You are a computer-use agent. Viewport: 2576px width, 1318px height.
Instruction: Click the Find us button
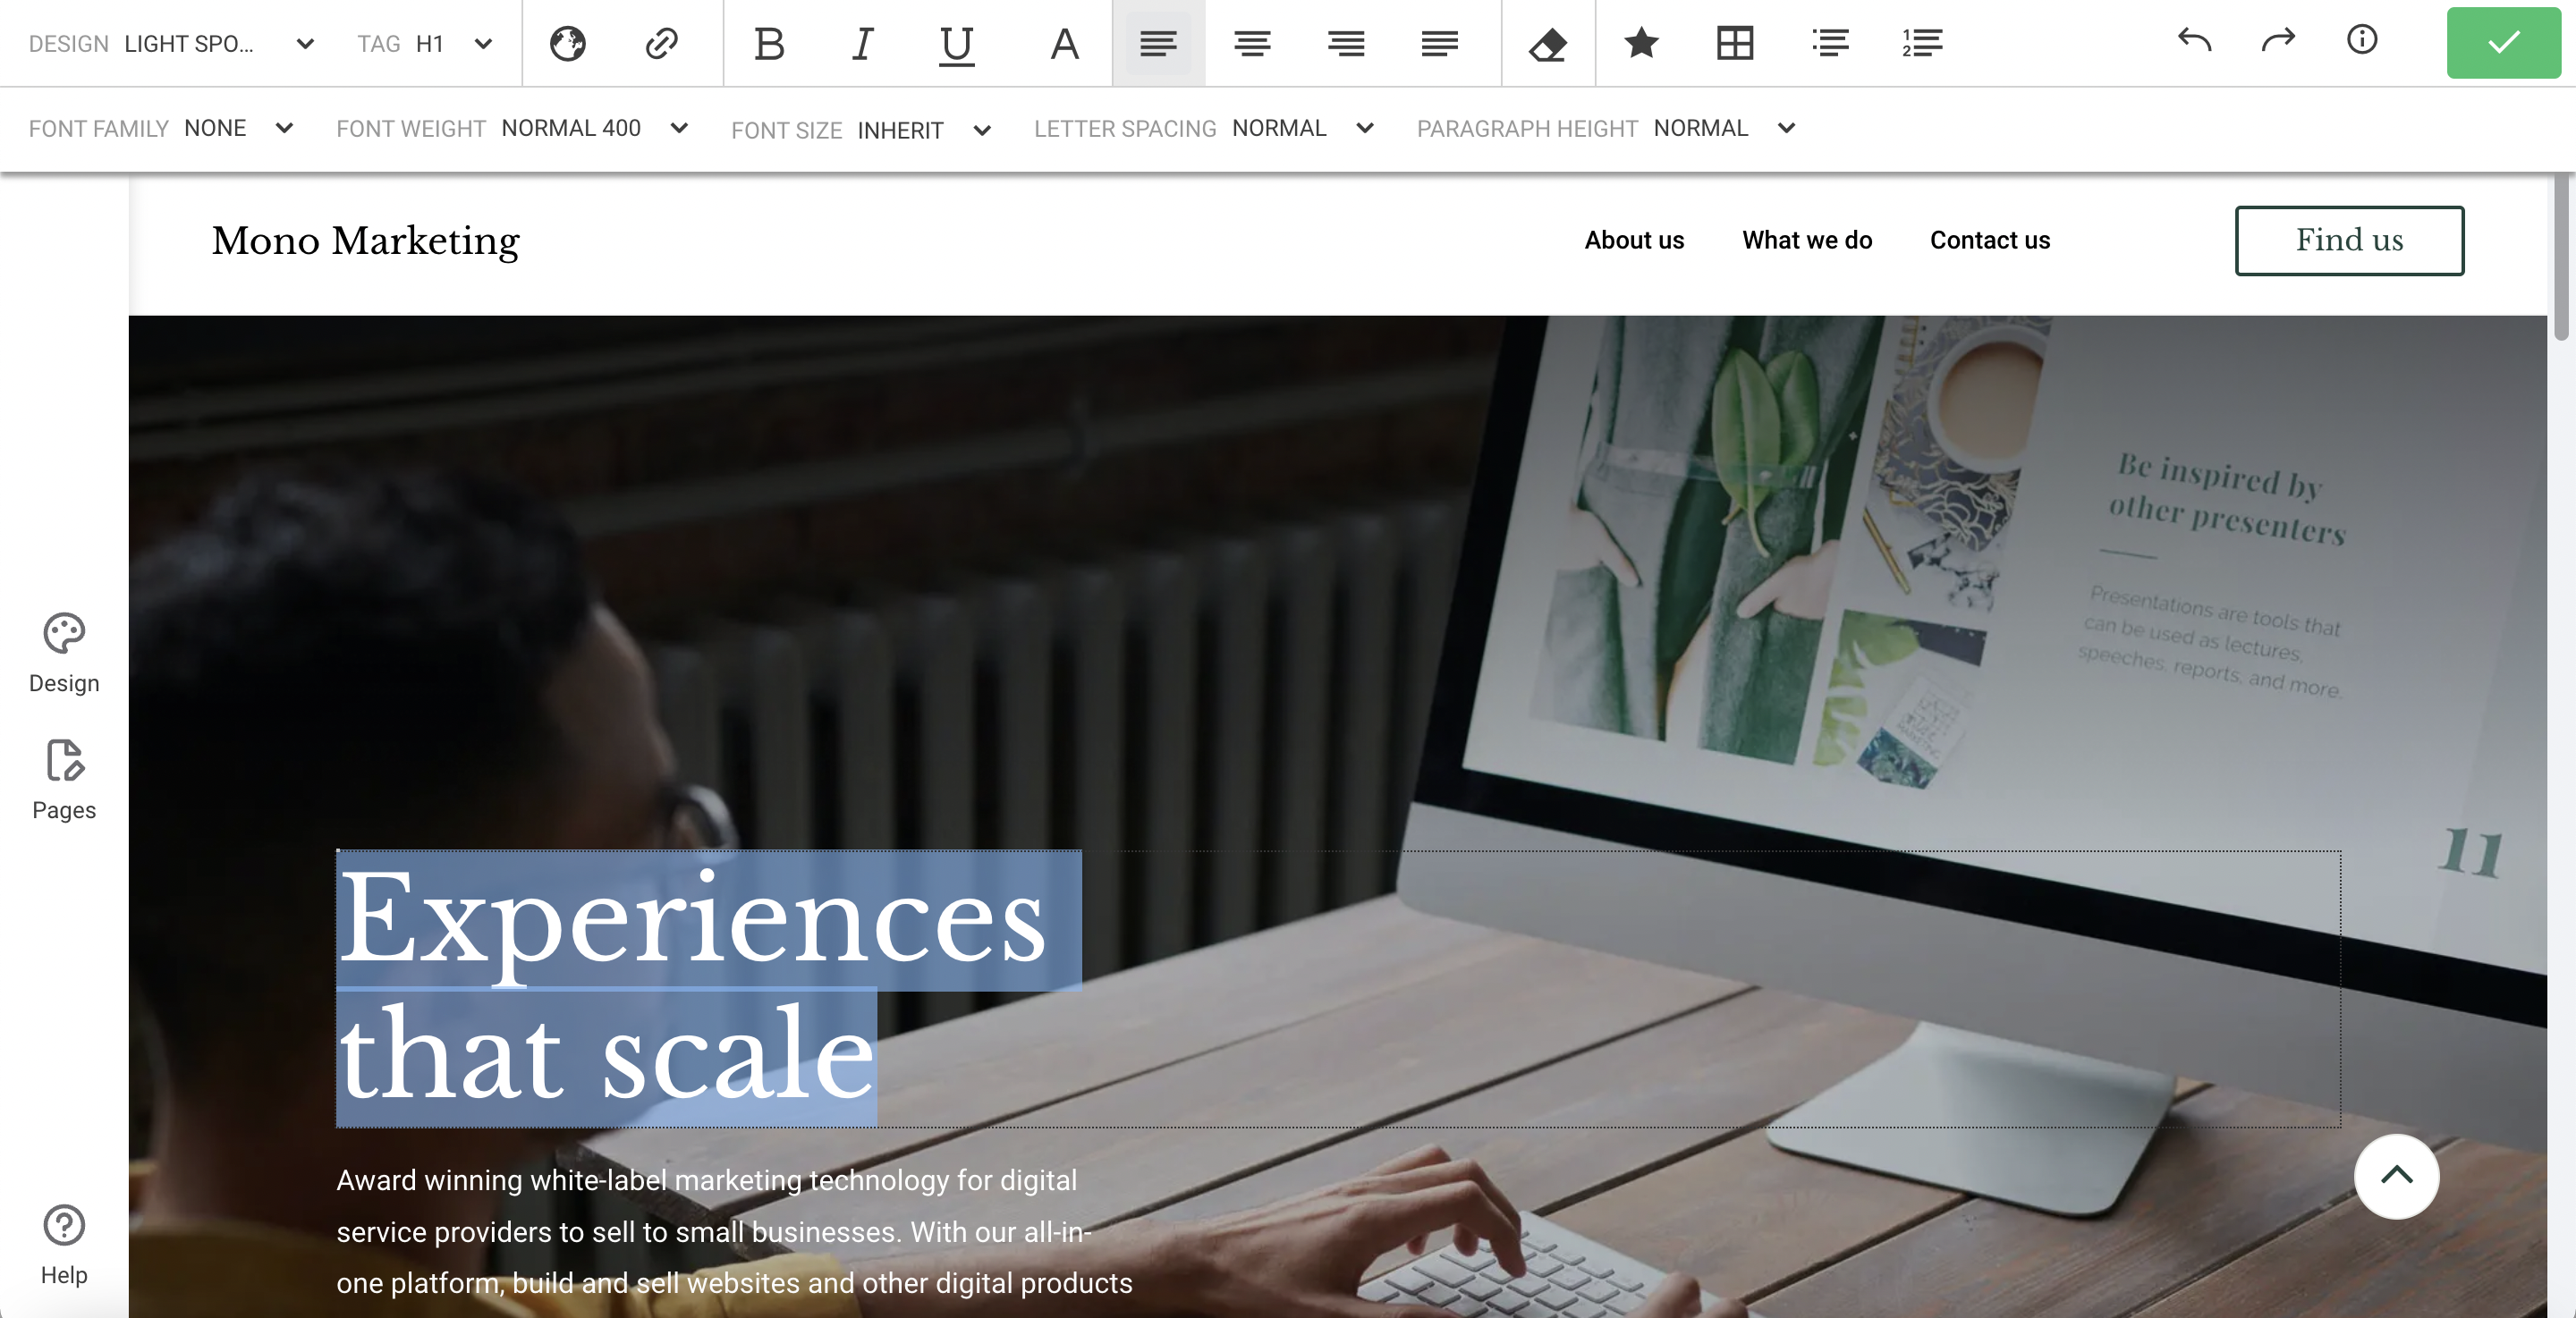tap(2349, 241)
